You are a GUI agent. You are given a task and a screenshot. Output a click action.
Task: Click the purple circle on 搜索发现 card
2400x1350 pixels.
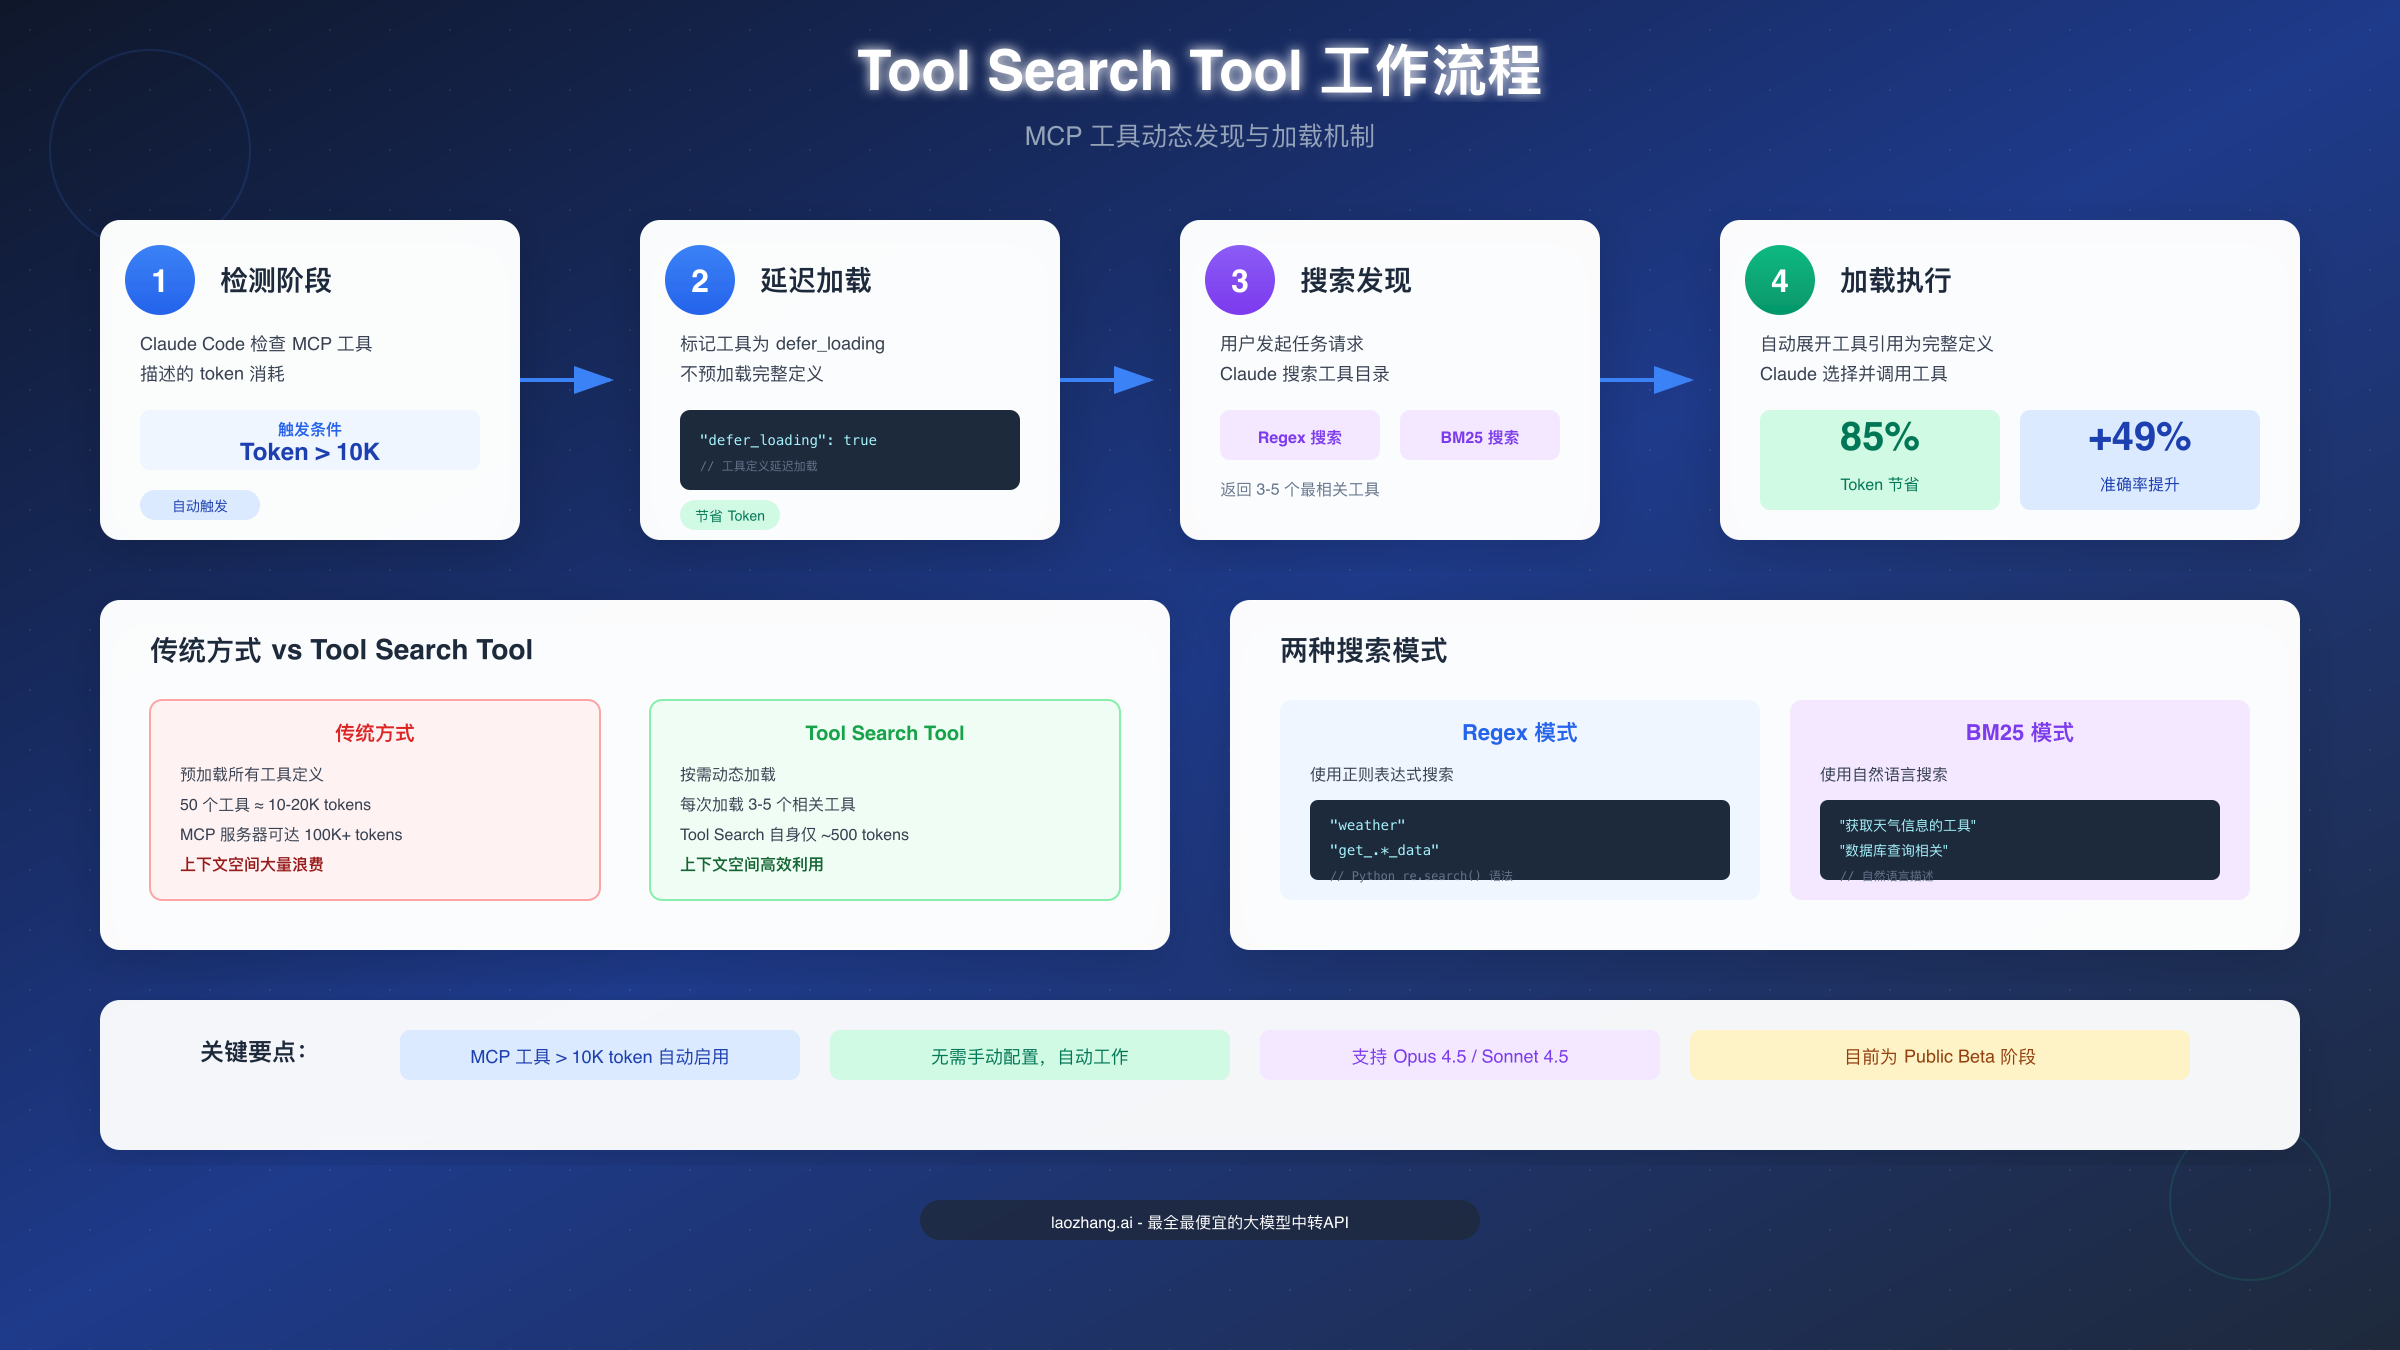pyautogui.click(x=1240, y=281)
